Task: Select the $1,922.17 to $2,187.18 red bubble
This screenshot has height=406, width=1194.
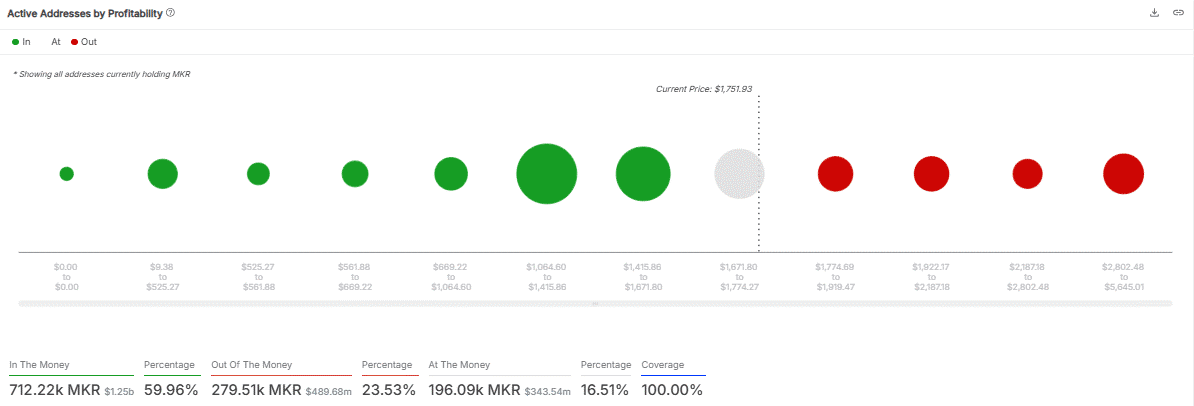Action: 931,174
